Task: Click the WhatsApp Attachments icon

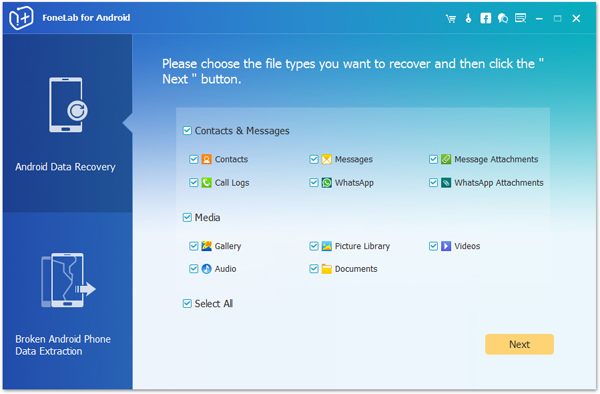Action: [446, 183]
